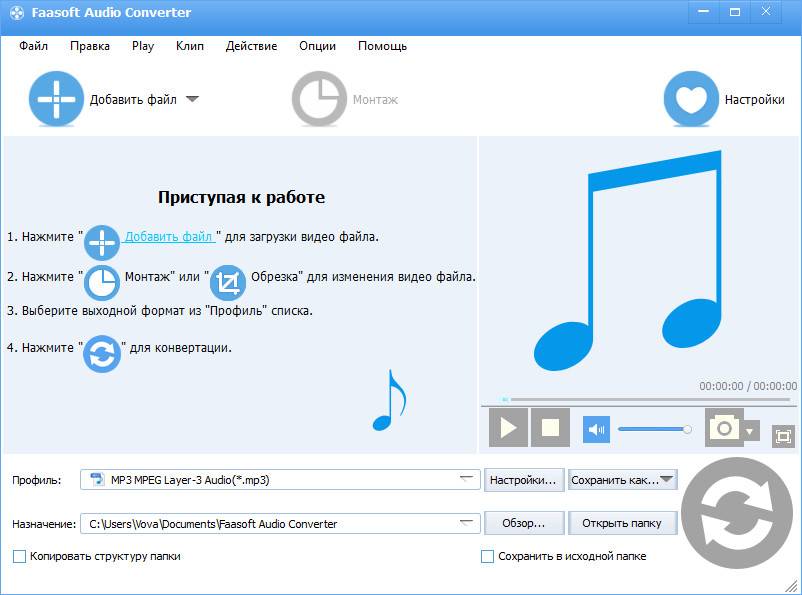Enable Копировать структуру папки checkbox
The image size is (802, 595).
tap(19, 556)
